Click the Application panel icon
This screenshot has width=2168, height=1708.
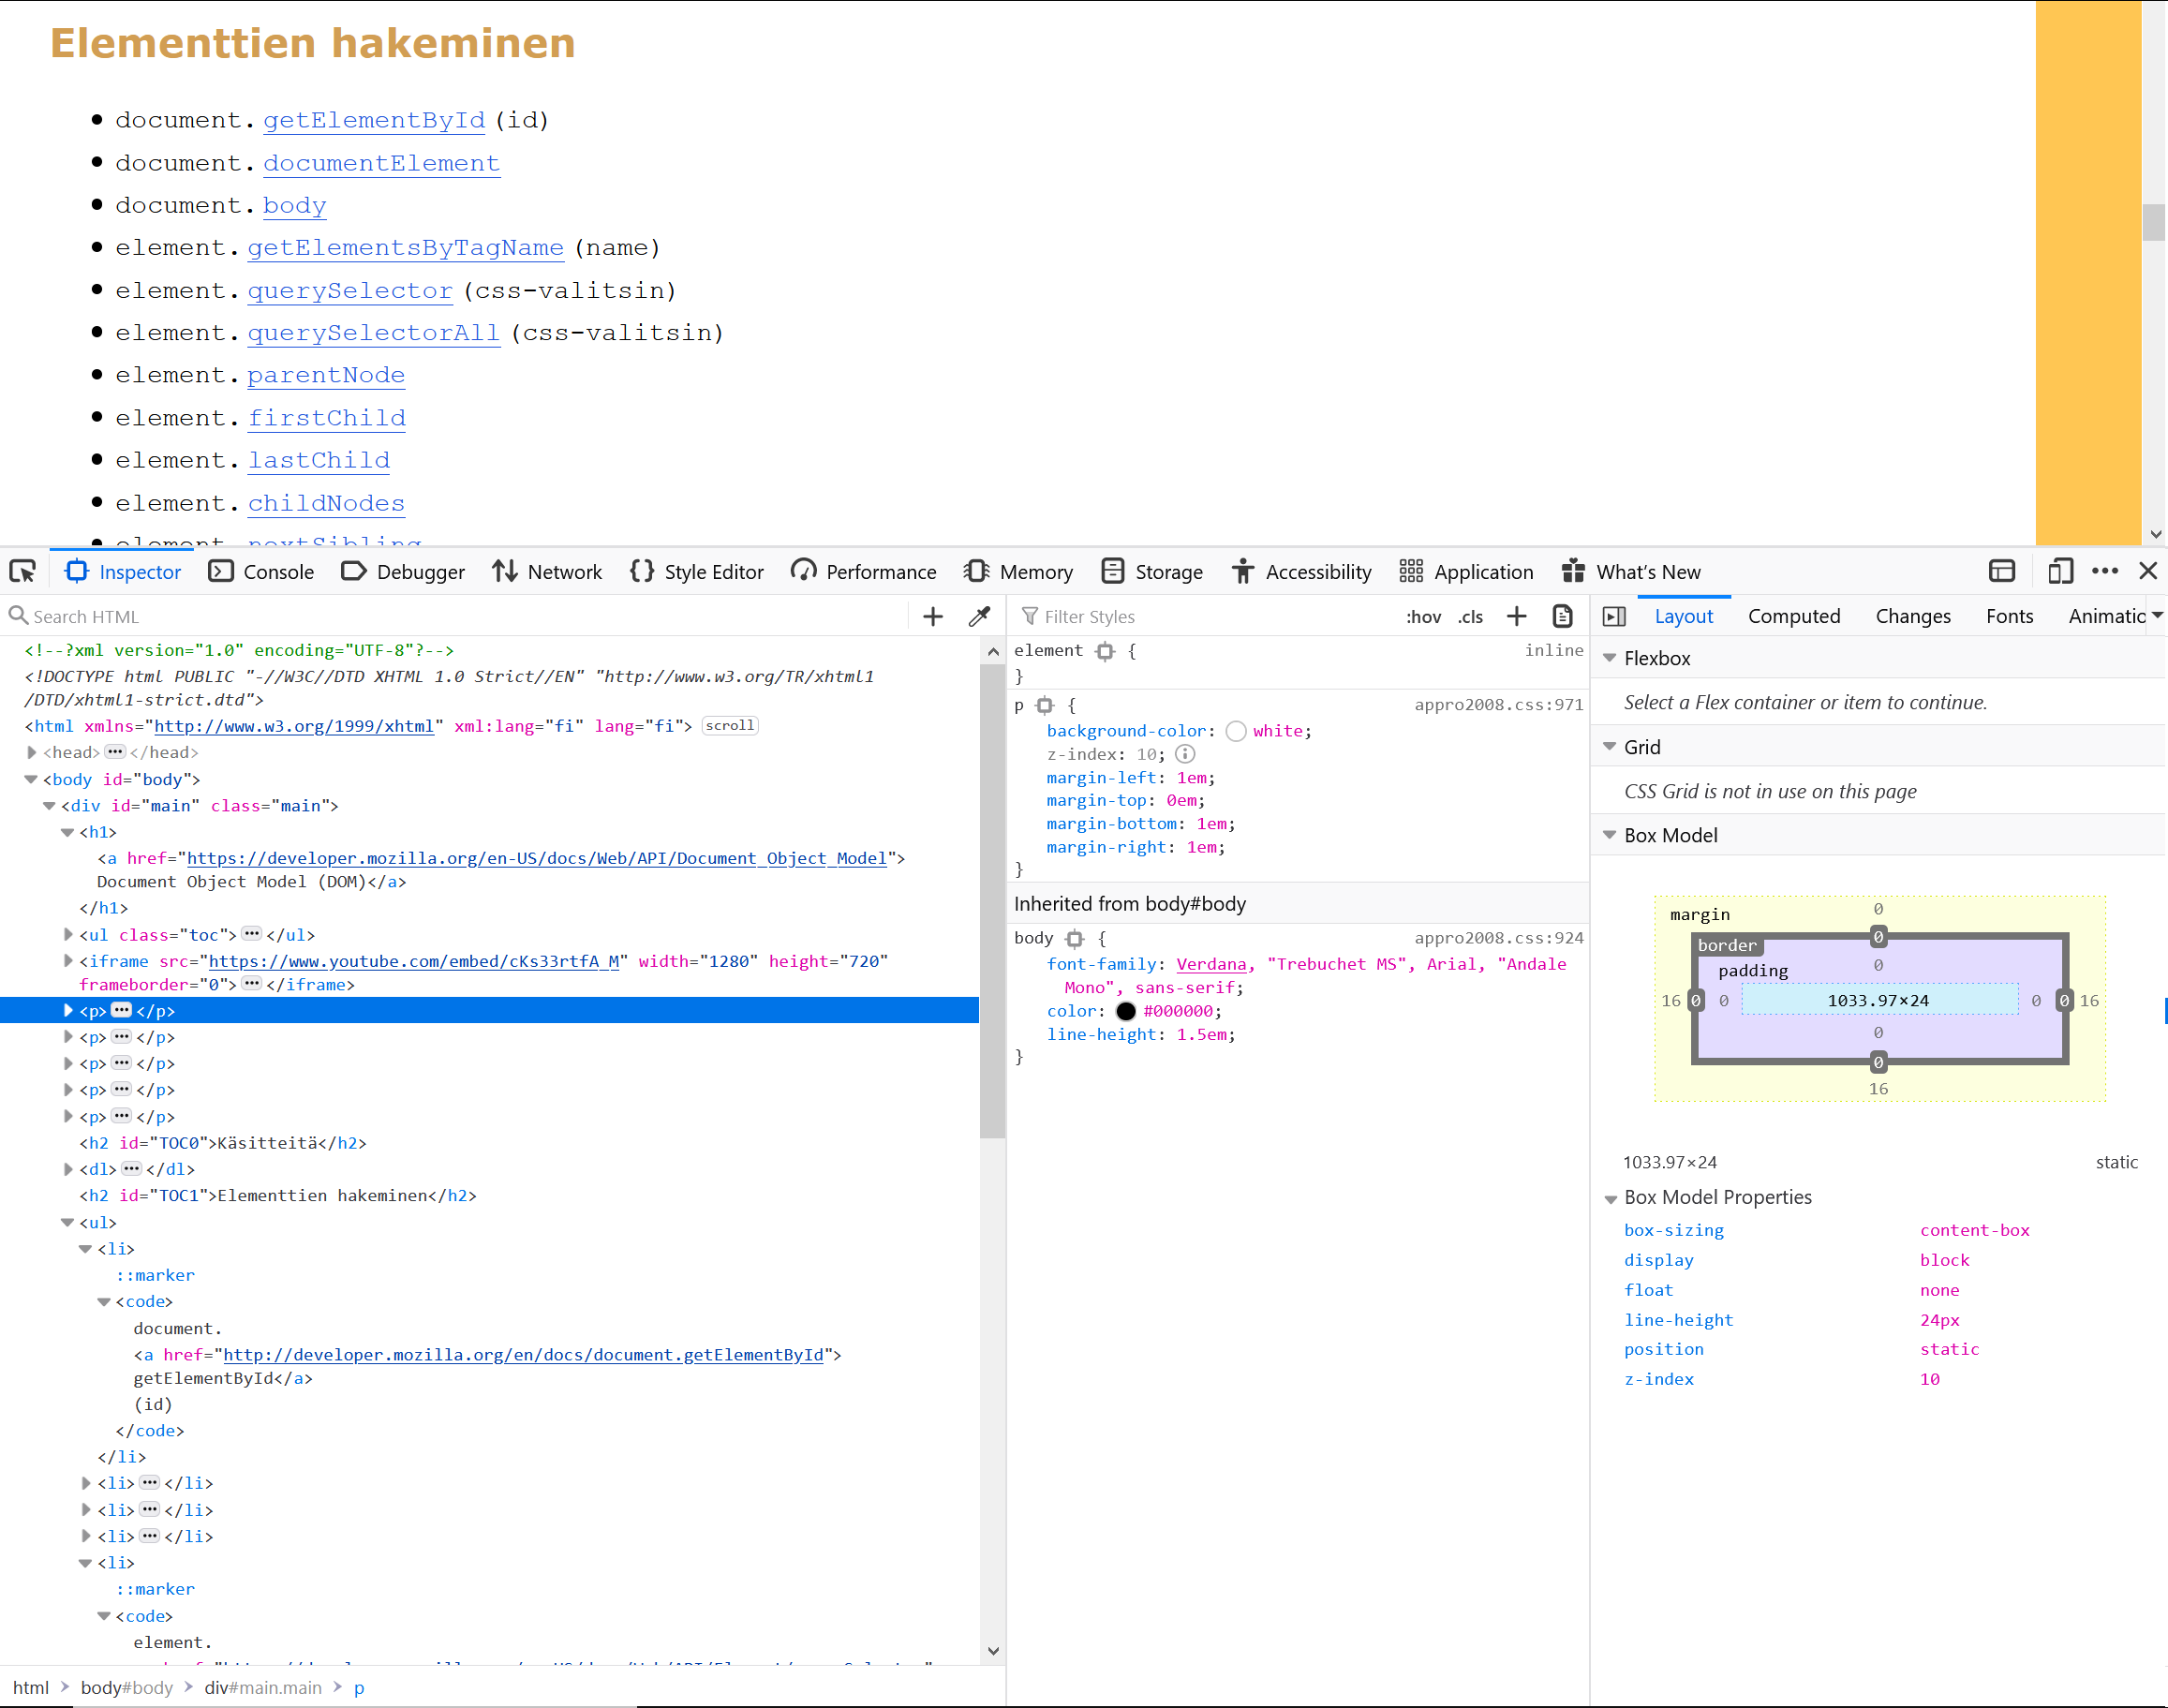(1411, 571)
